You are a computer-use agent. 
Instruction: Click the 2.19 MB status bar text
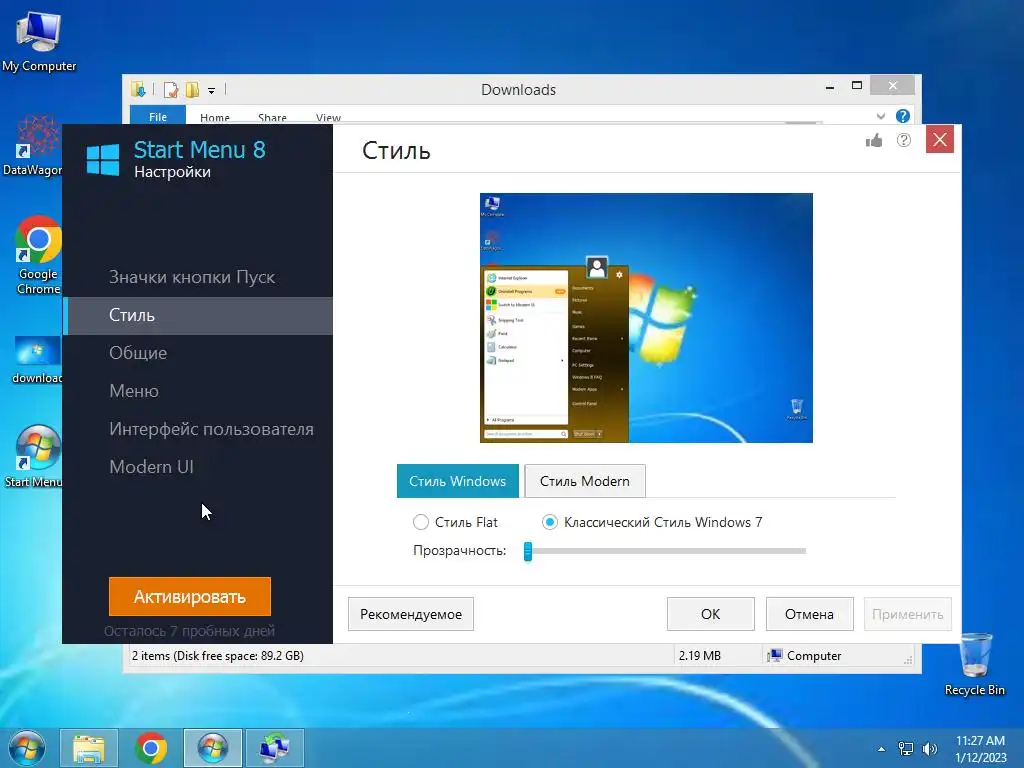click(699, 656)
